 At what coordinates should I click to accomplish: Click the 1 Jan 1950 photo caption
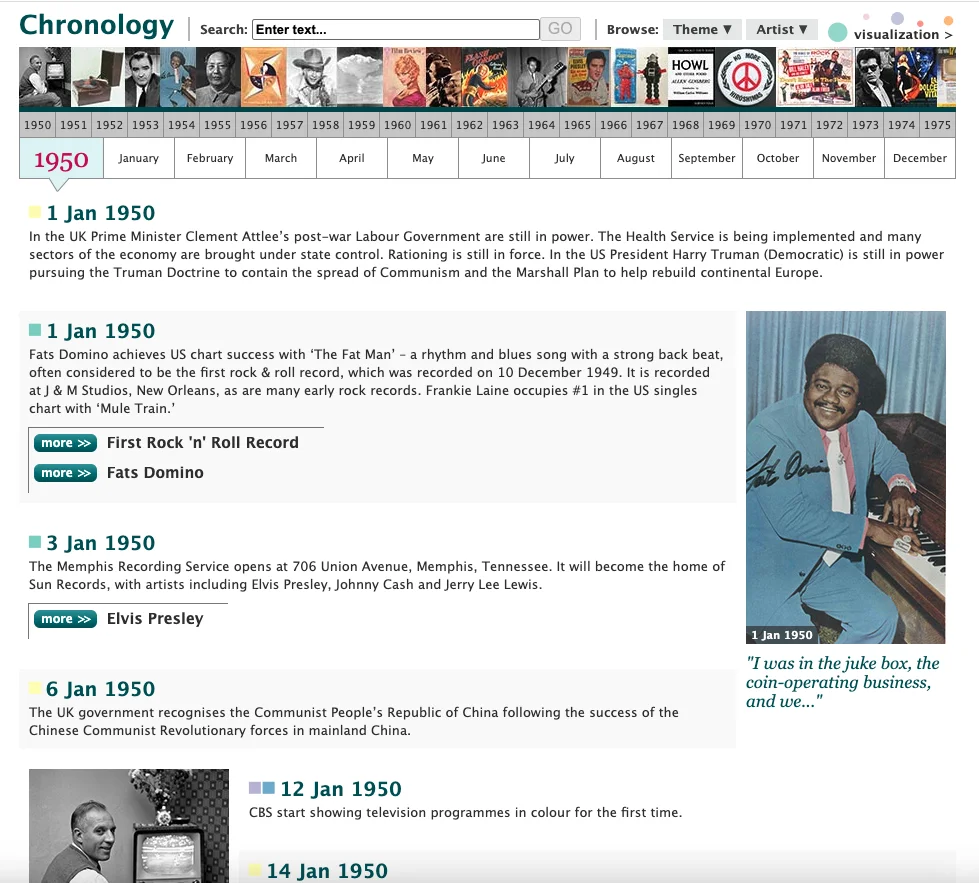point(782,635)
